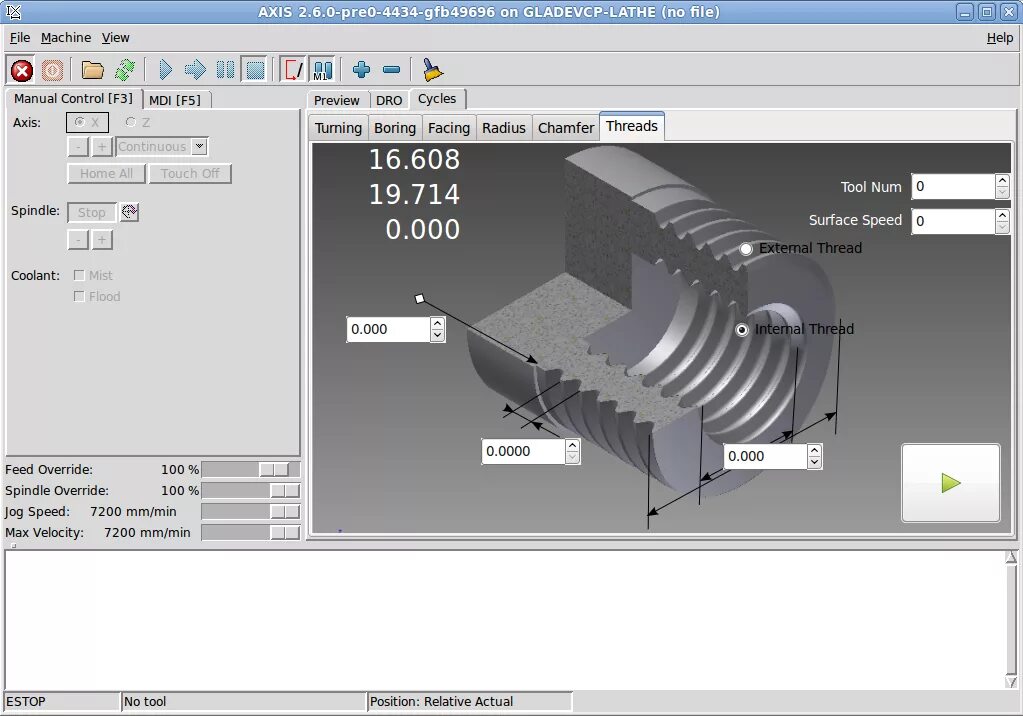The image size is (1023, 716).
Task: Click the 0.0000 pitch input field
Action: (523, 452)
